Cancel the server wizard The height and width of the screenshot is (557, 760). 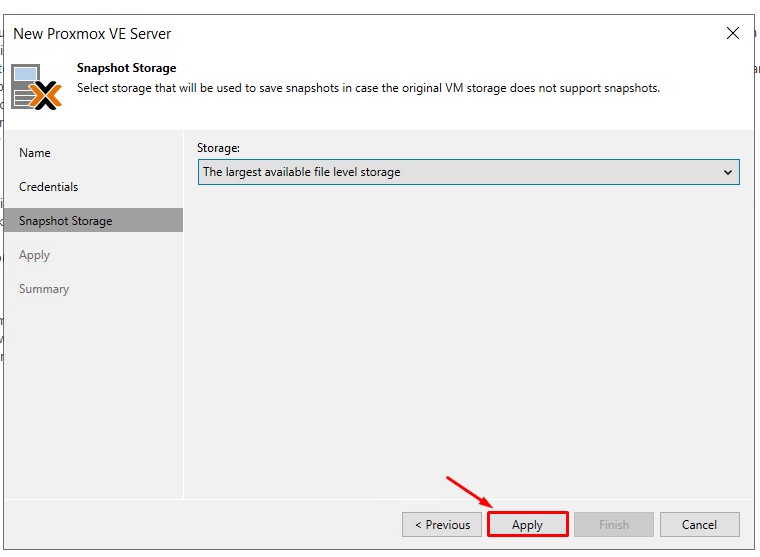(699, 524)
